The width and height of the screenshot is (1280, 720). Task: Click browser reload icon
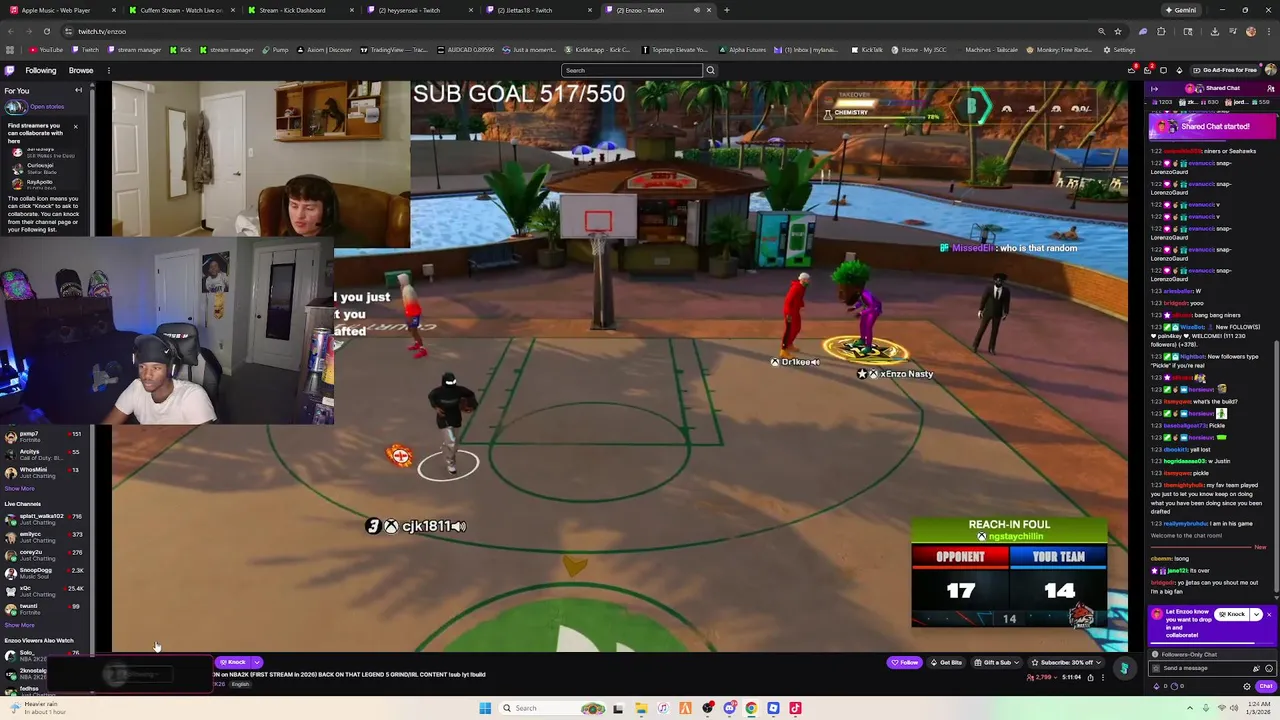[46, 31]
